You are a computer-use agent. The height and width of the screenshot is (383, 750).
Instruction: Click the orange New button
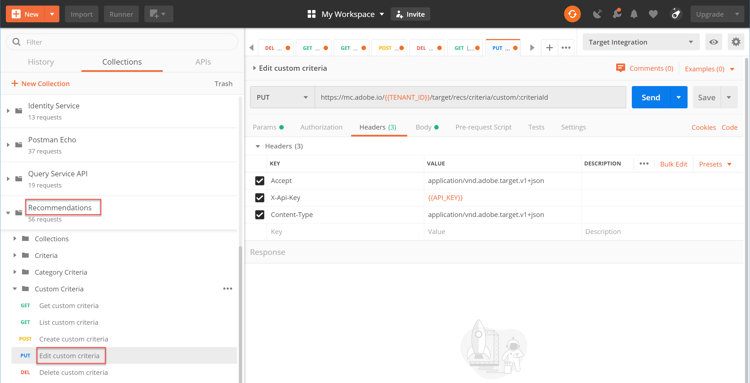click(26, 14)
